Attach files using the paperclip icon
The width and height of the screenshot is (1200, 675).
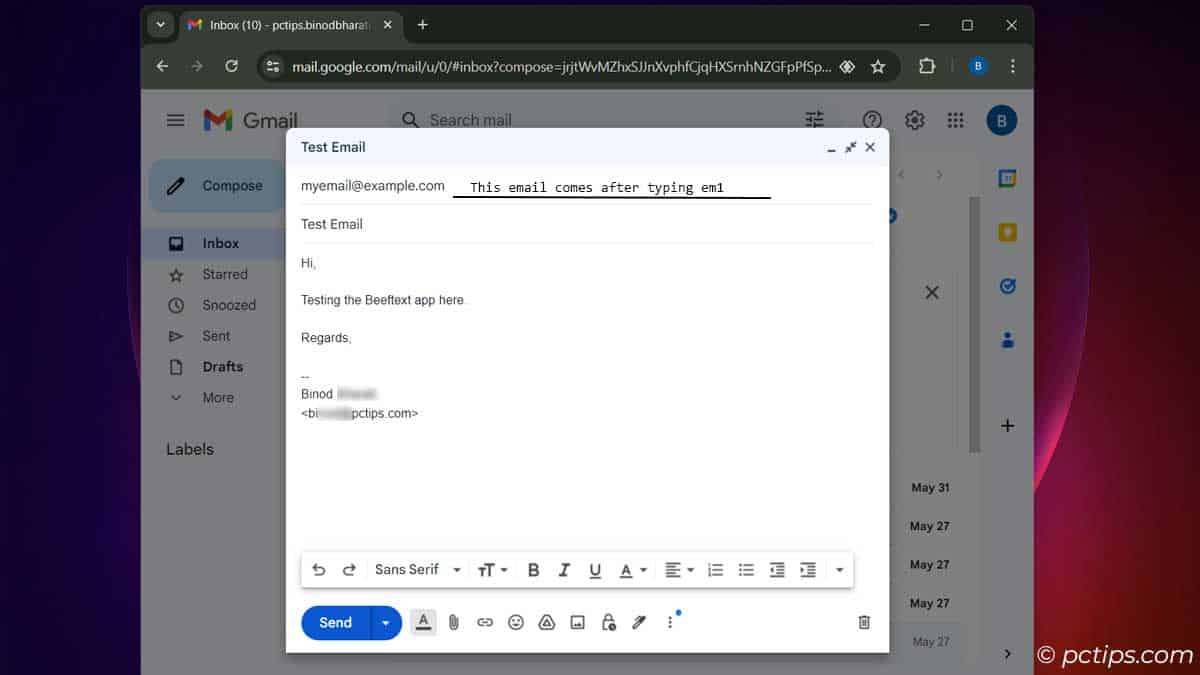tap(454, 622)
